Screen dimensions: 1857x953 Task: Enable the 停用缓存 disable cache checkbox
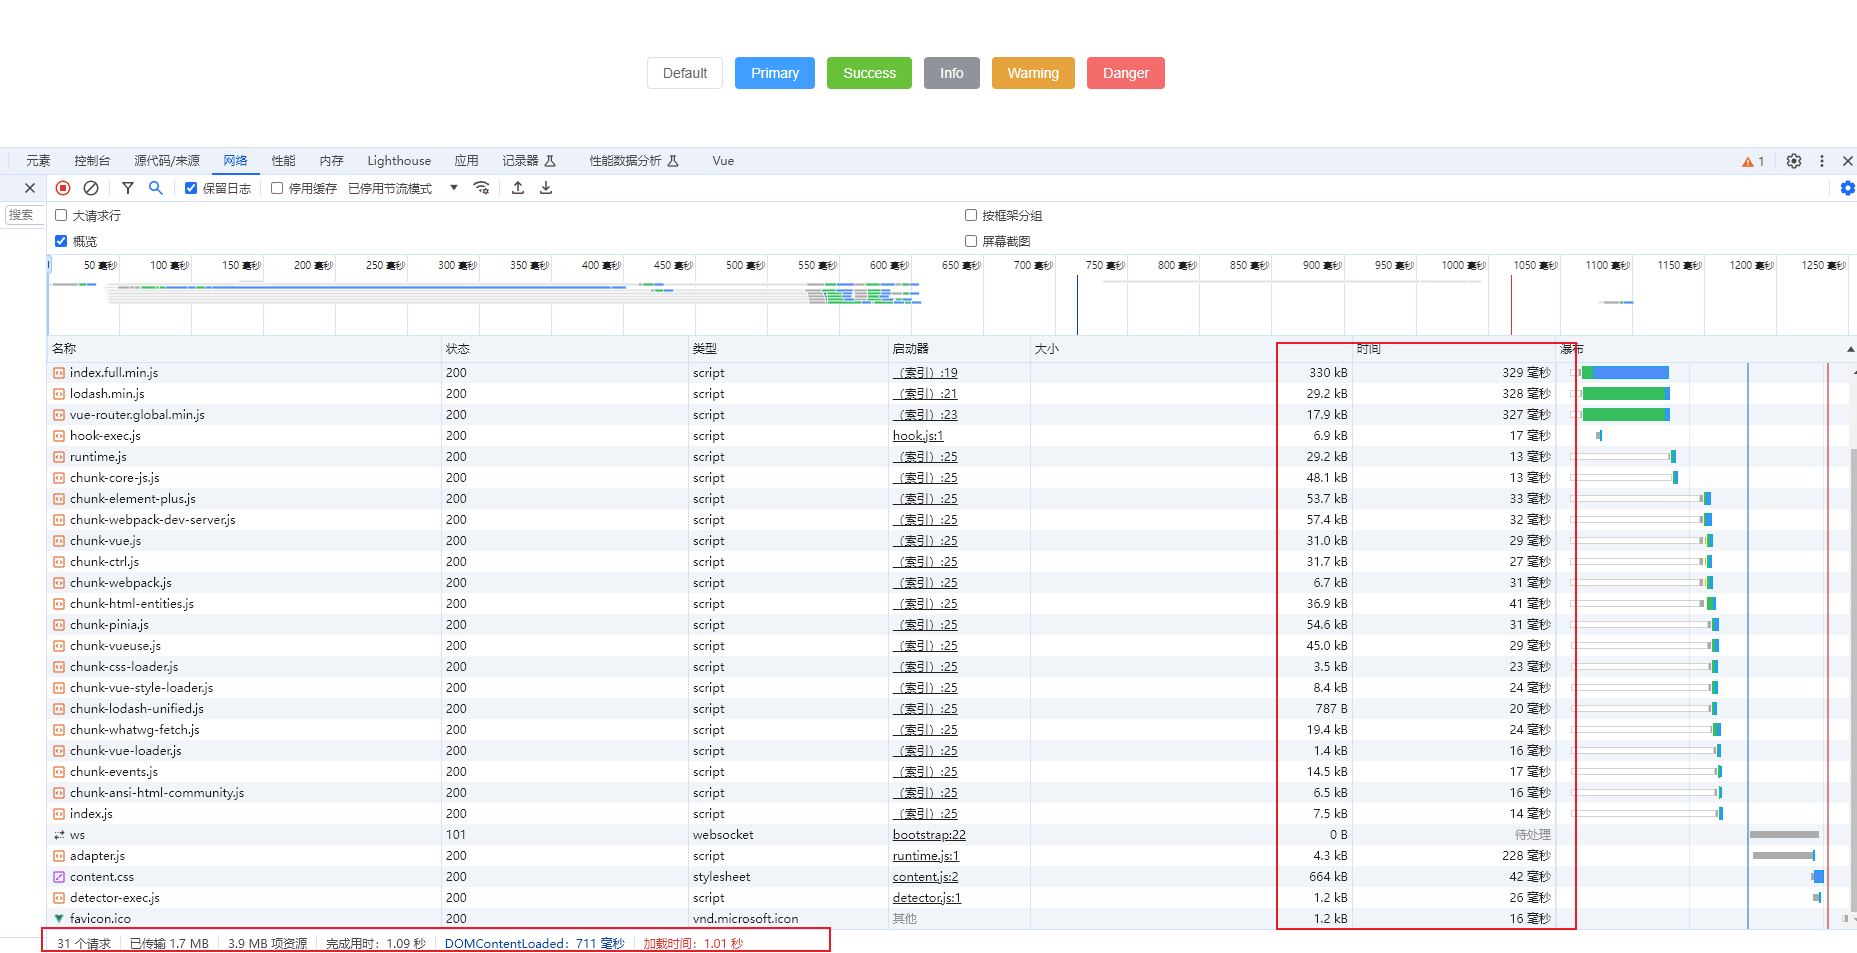[x=277, y=188]
